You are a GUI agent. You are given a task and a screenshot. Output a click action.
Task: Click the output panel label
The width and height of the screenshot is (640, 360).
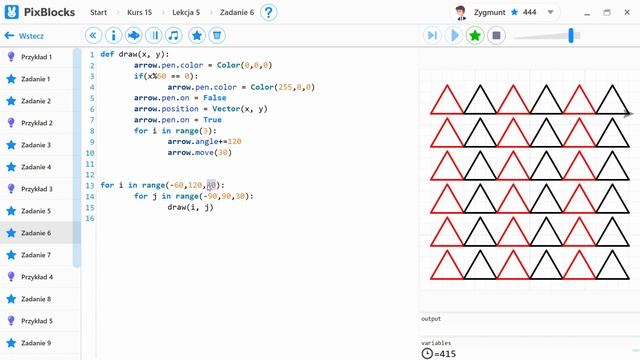tap(431, 319)
